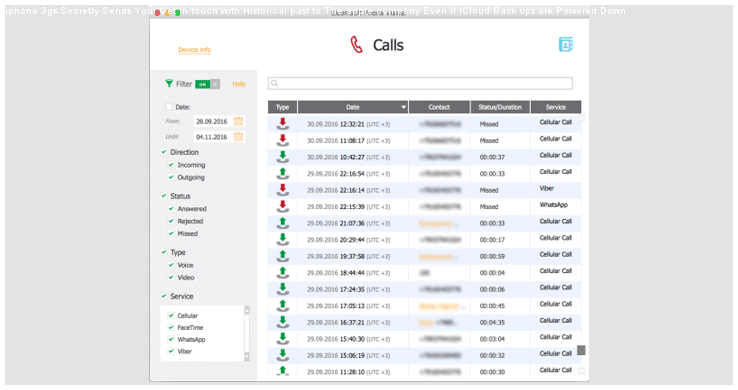Edit the Until date field 04.11.2016

(x=213, y=137)
